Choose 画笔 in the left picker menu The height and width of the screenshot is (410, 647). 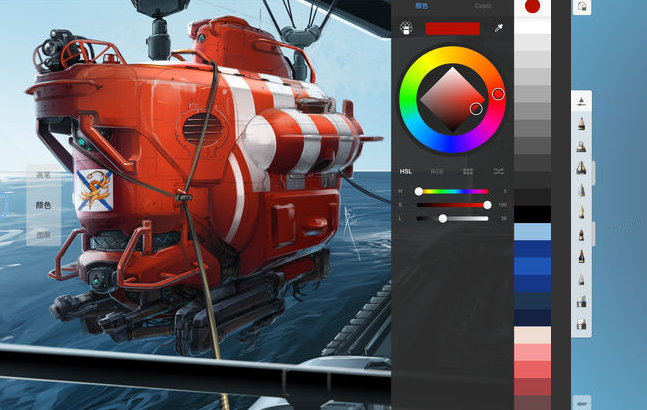pyautogui.click(x=43, y=175)
